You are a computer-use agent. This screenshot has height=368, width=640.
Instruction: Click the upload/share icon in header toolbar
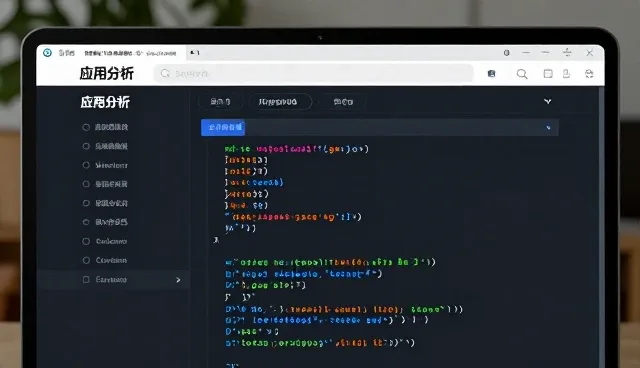(566, 73)
